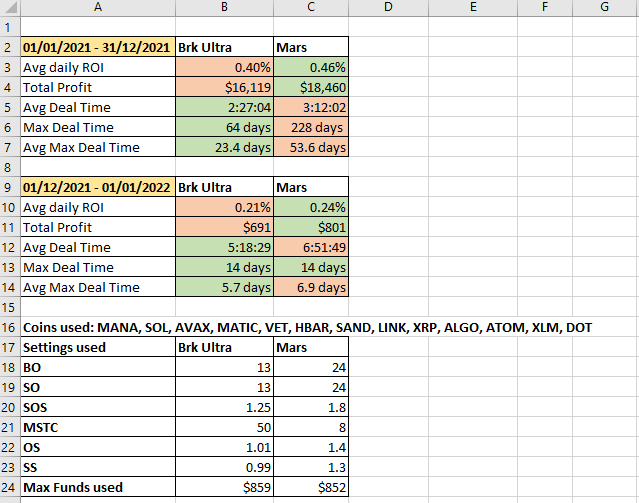Select the 0.46% Avg daily ROI cell

pos(311,67)
